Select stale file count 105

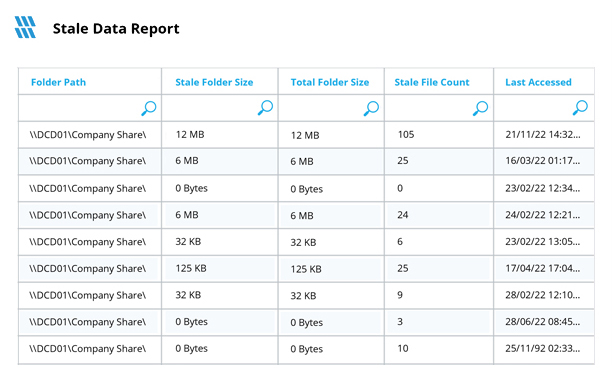pos(406,135)
